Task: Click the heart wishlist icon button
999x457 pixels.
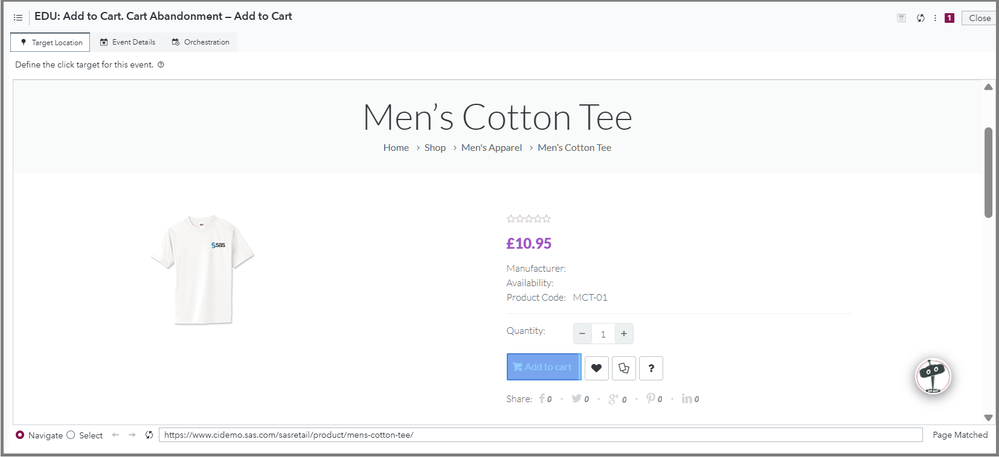Action: tap(597, 368)
